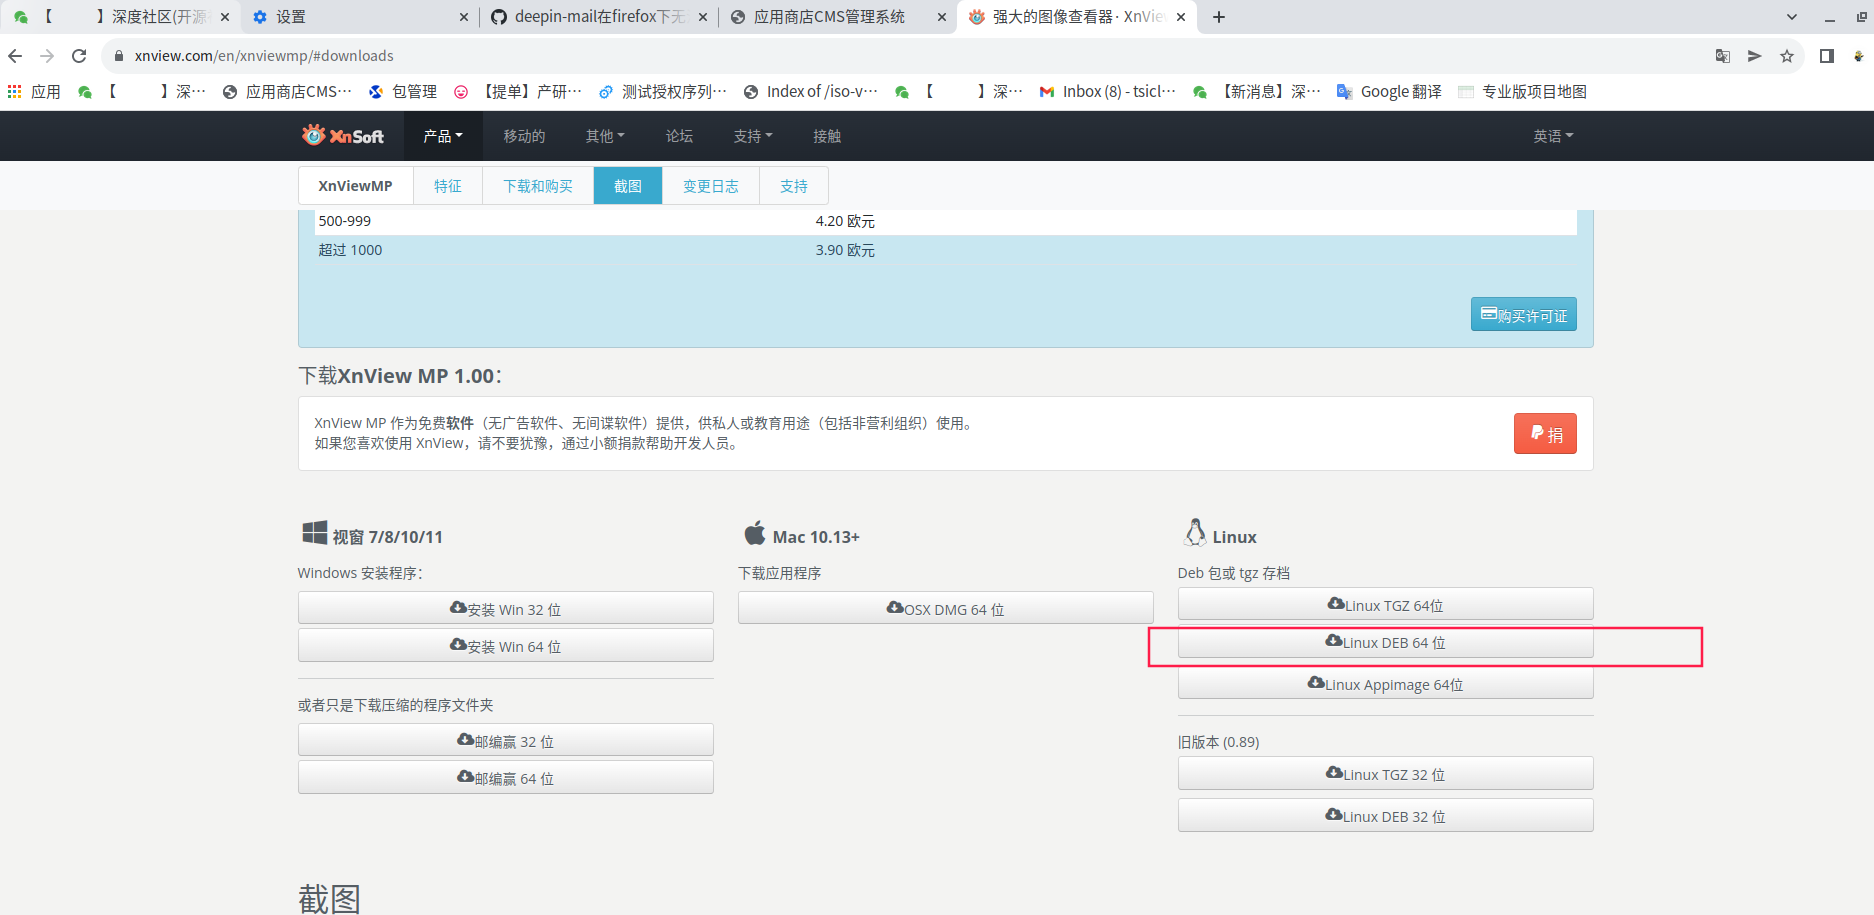Click the PayPal 捐 donate button
The height and width of the screenshot is (915, 1874).
1545,434
